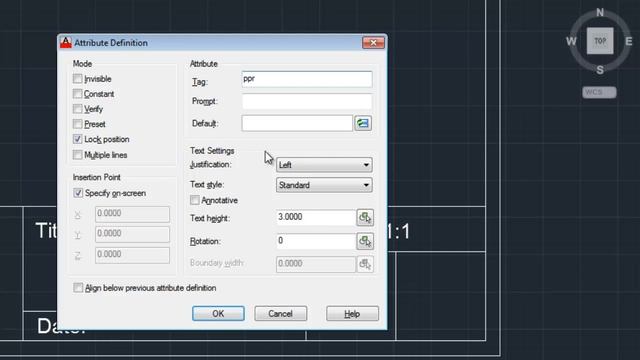
Task: Rotate view to South on the ViewCube compass
Action: 600,70
